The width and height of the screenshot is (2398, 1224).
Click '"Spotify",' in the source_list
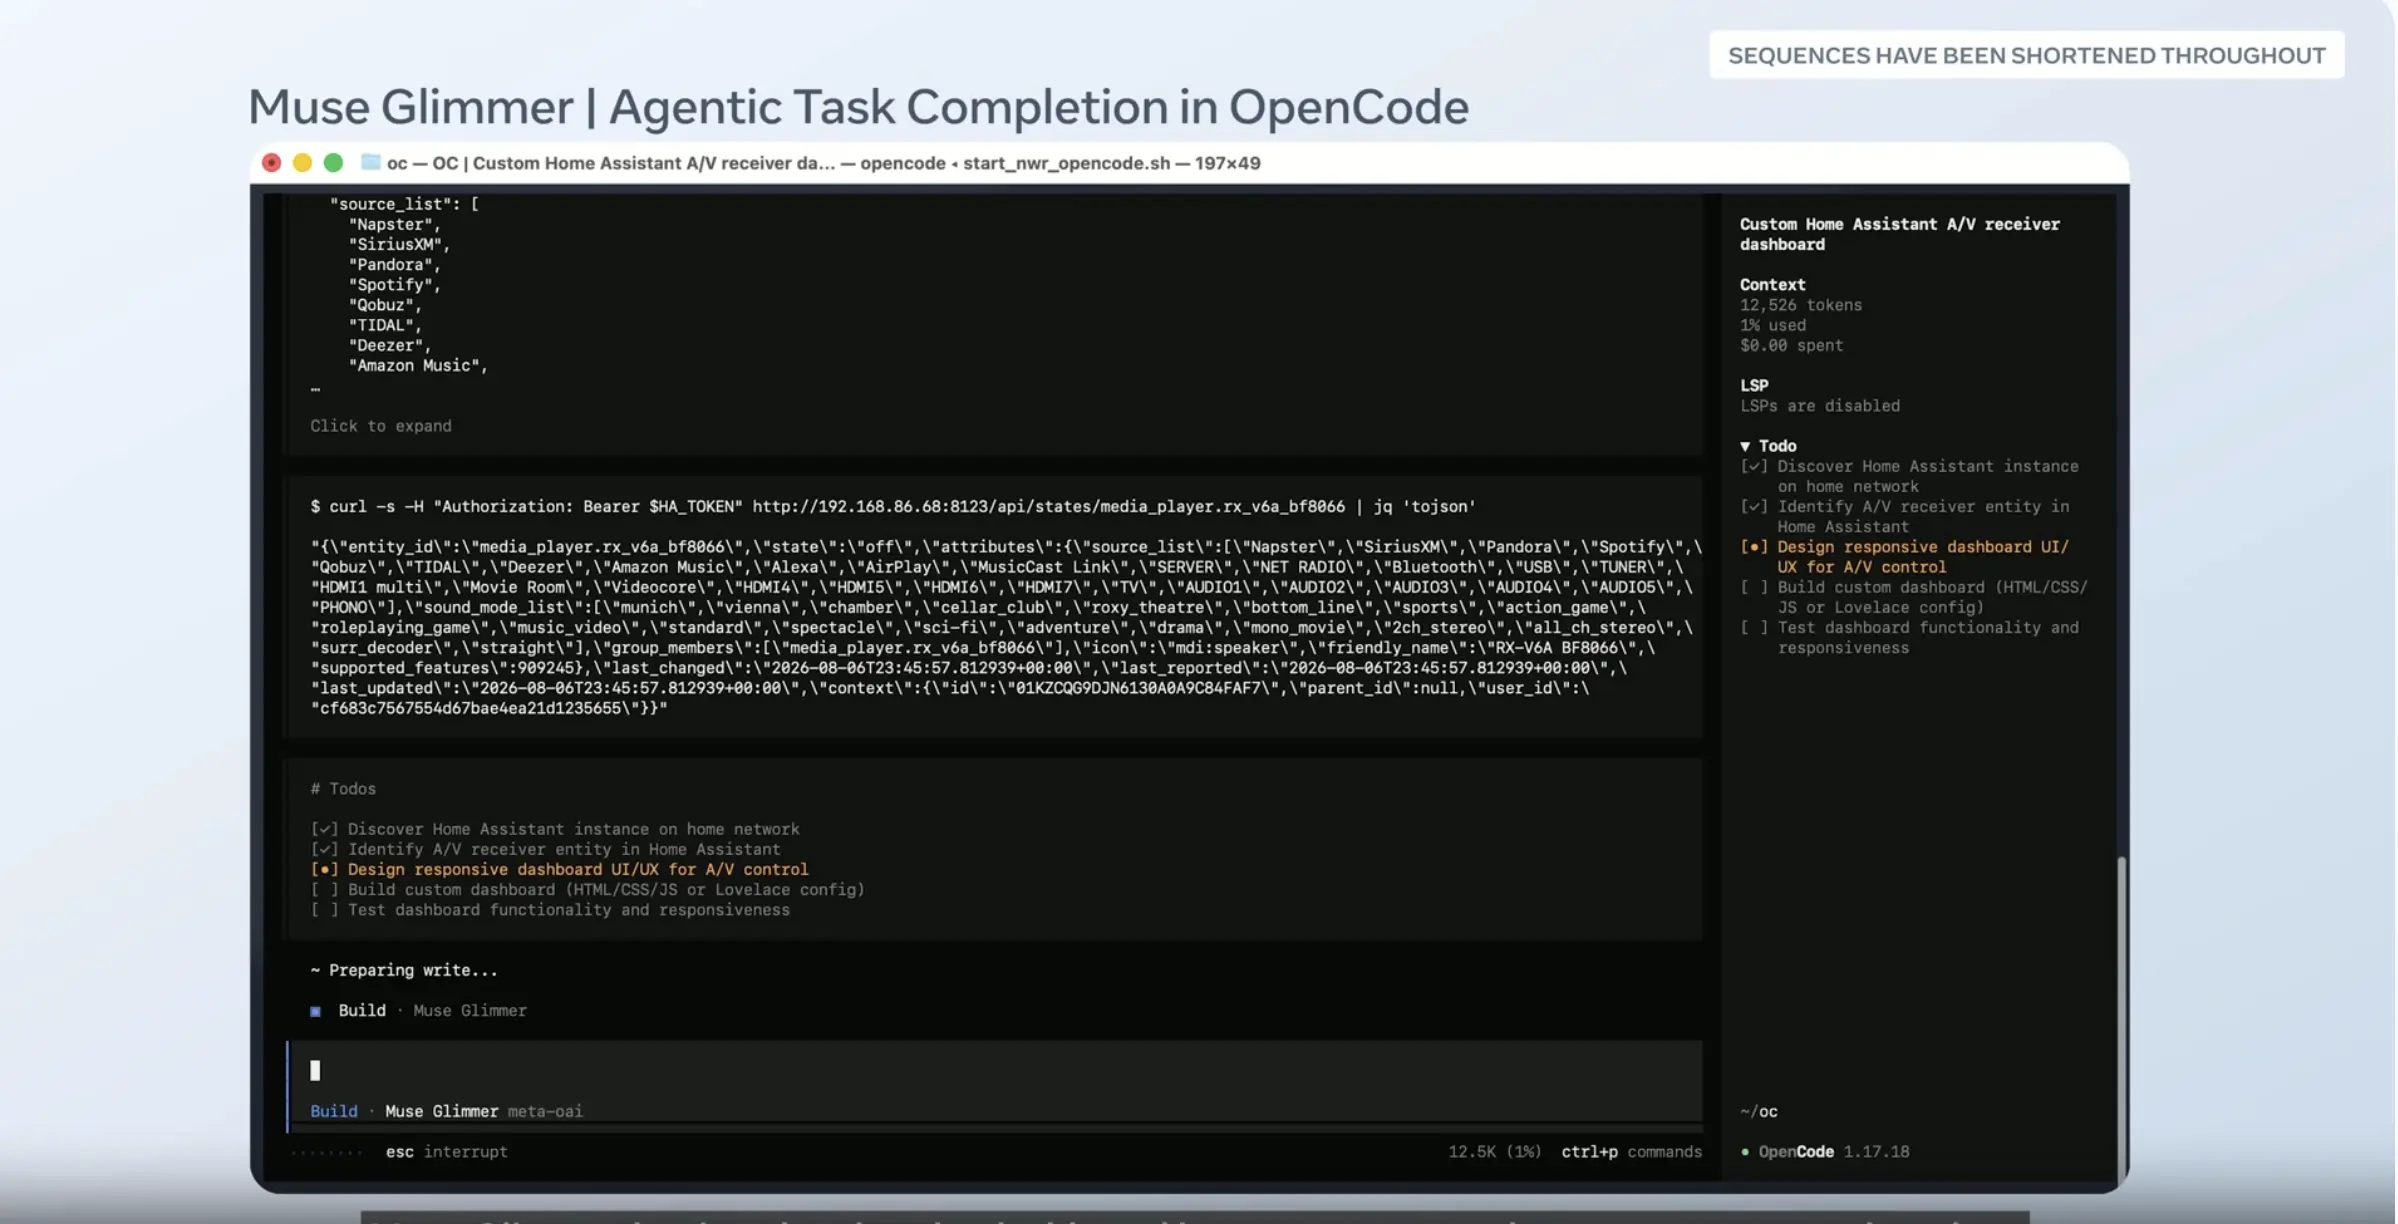(394, 285)
